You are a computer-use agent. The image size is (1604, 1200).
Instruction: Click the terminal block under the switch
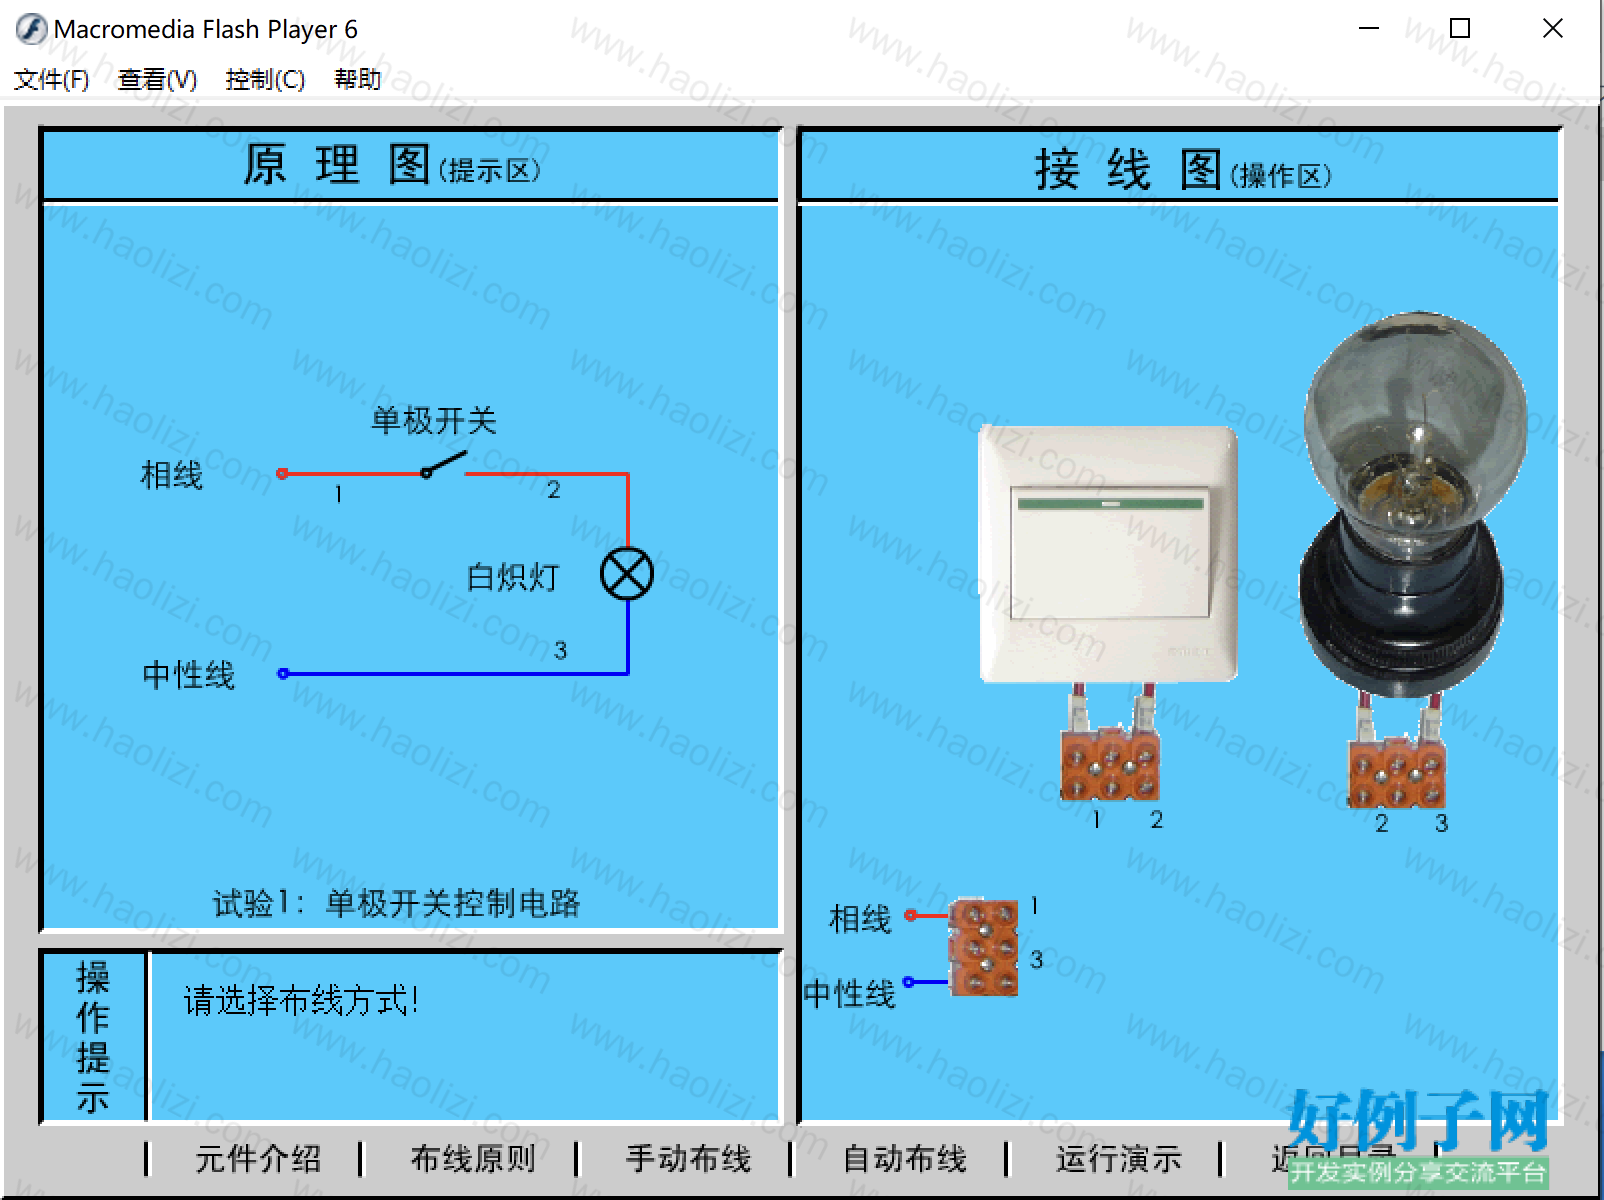[x=1110, y=765]
